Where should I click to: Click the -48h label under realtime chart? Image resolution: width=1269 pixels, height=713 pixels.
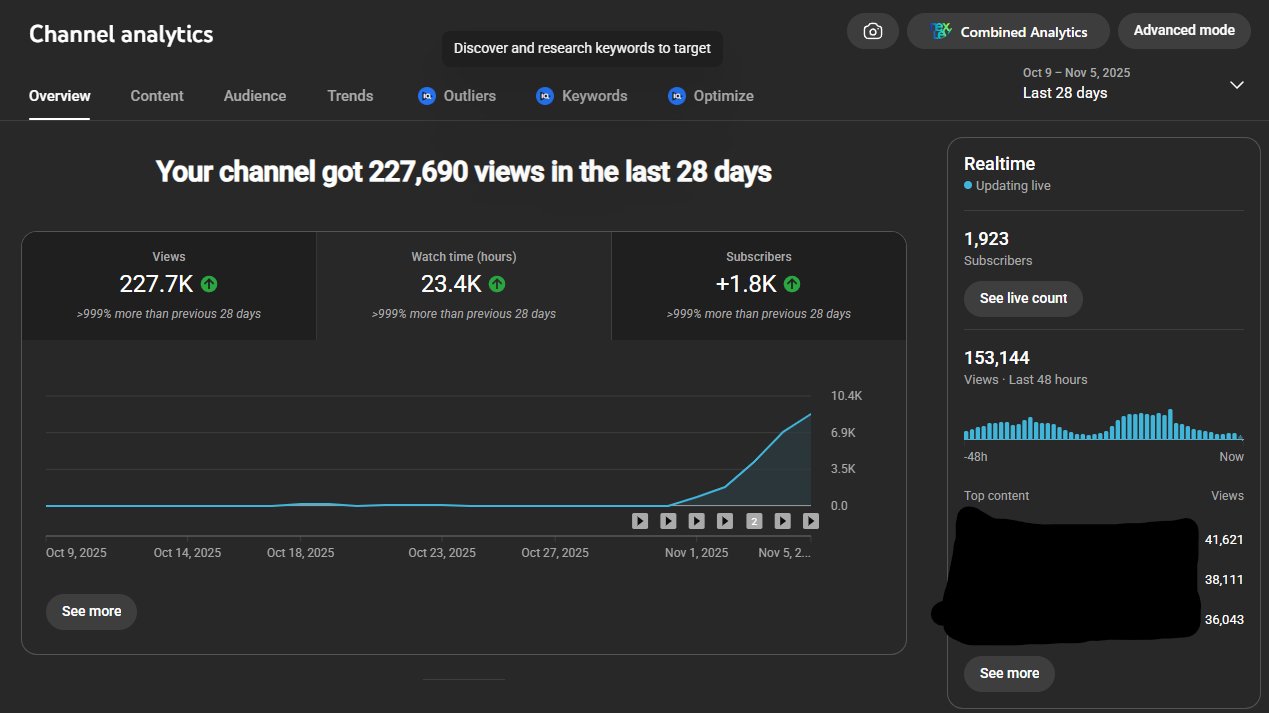[976, 457]
